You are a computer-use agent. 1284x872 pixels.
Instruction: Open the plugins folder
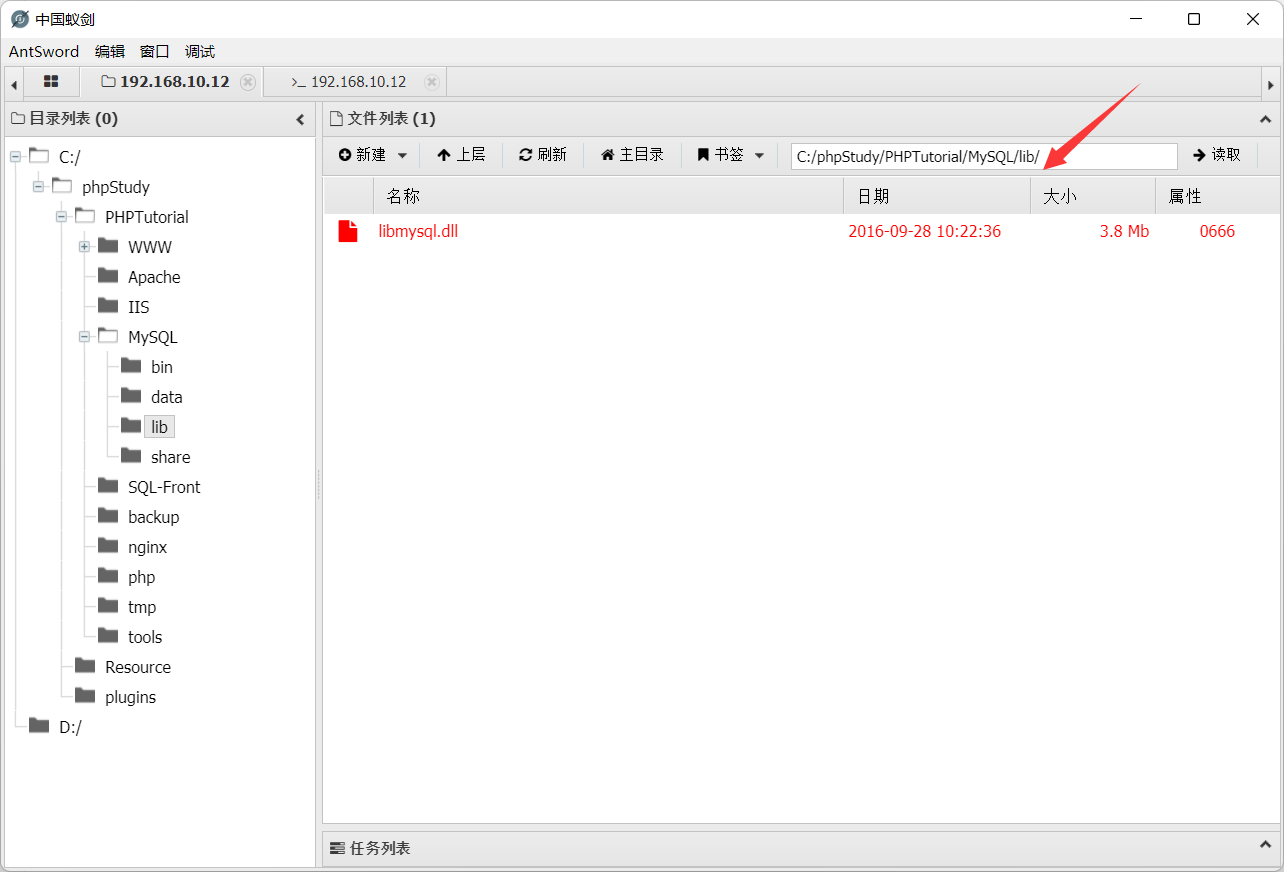pos(116,696)
